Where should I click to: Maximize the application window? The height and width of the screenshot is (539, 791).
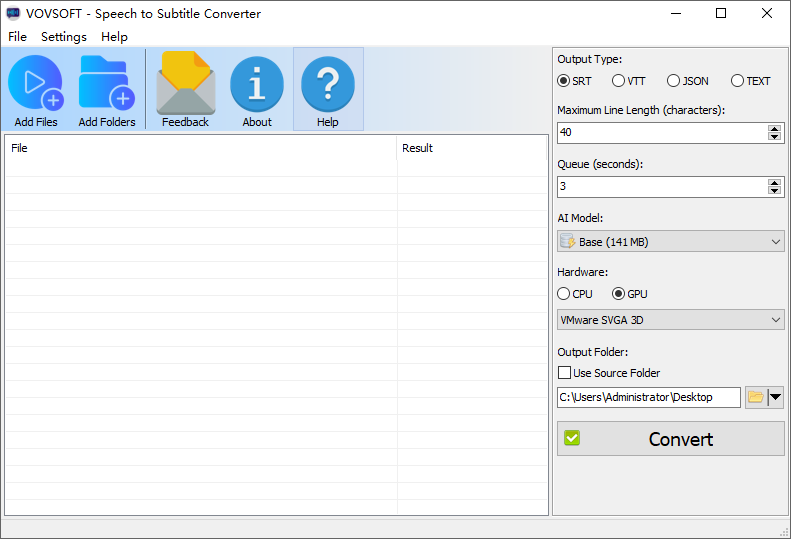[721, 13]
